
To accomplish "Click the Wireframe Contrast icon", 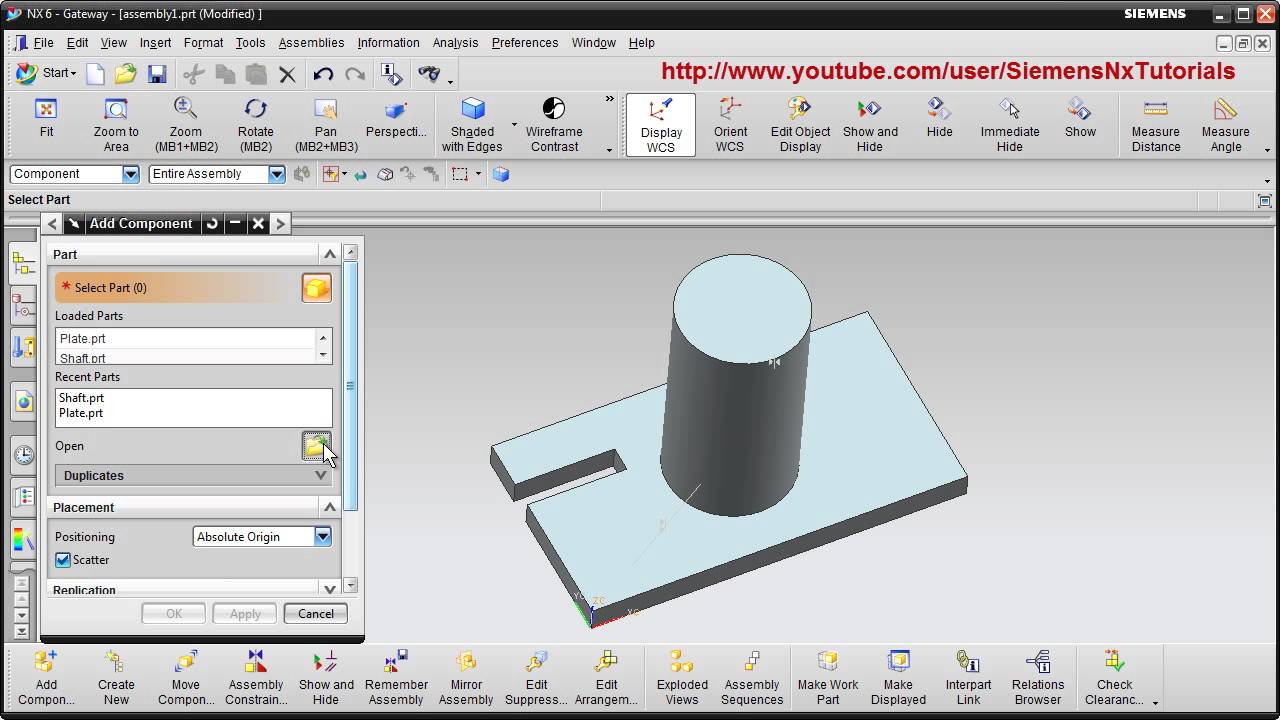I will (554, 109).
